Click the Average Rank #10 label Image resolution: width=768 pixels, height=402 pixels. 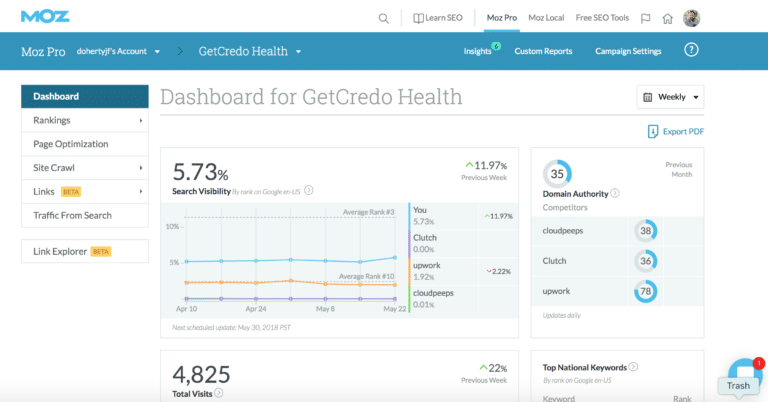[366, 276]
